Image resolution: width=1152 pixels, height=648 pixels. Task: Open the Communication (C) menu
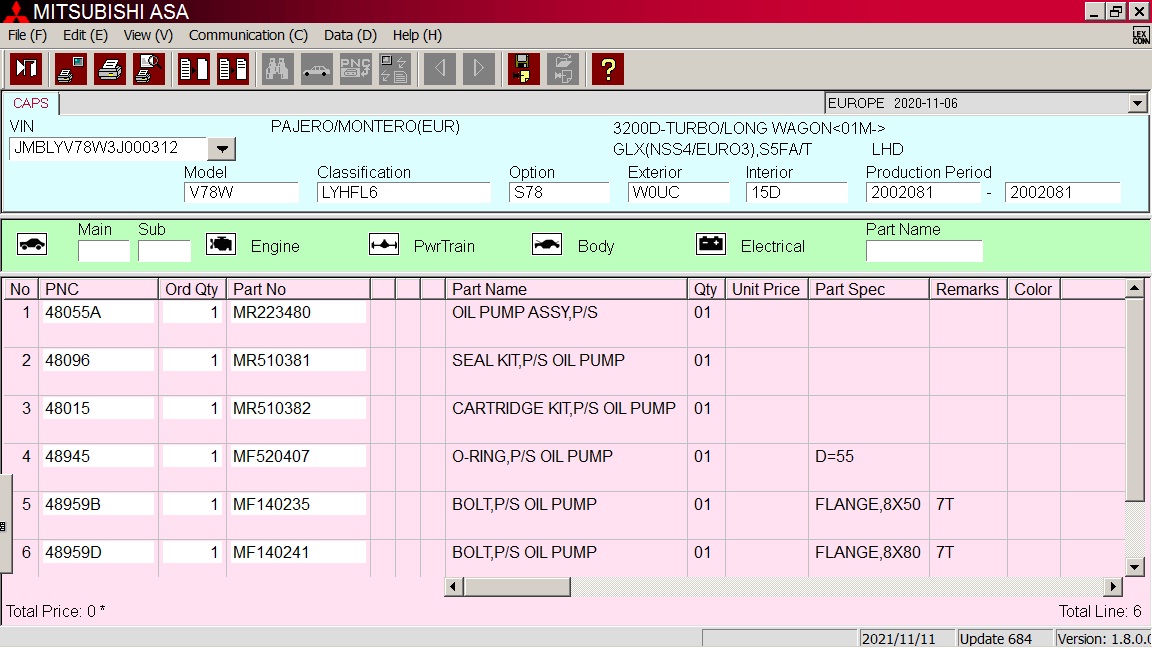[248, 35]
